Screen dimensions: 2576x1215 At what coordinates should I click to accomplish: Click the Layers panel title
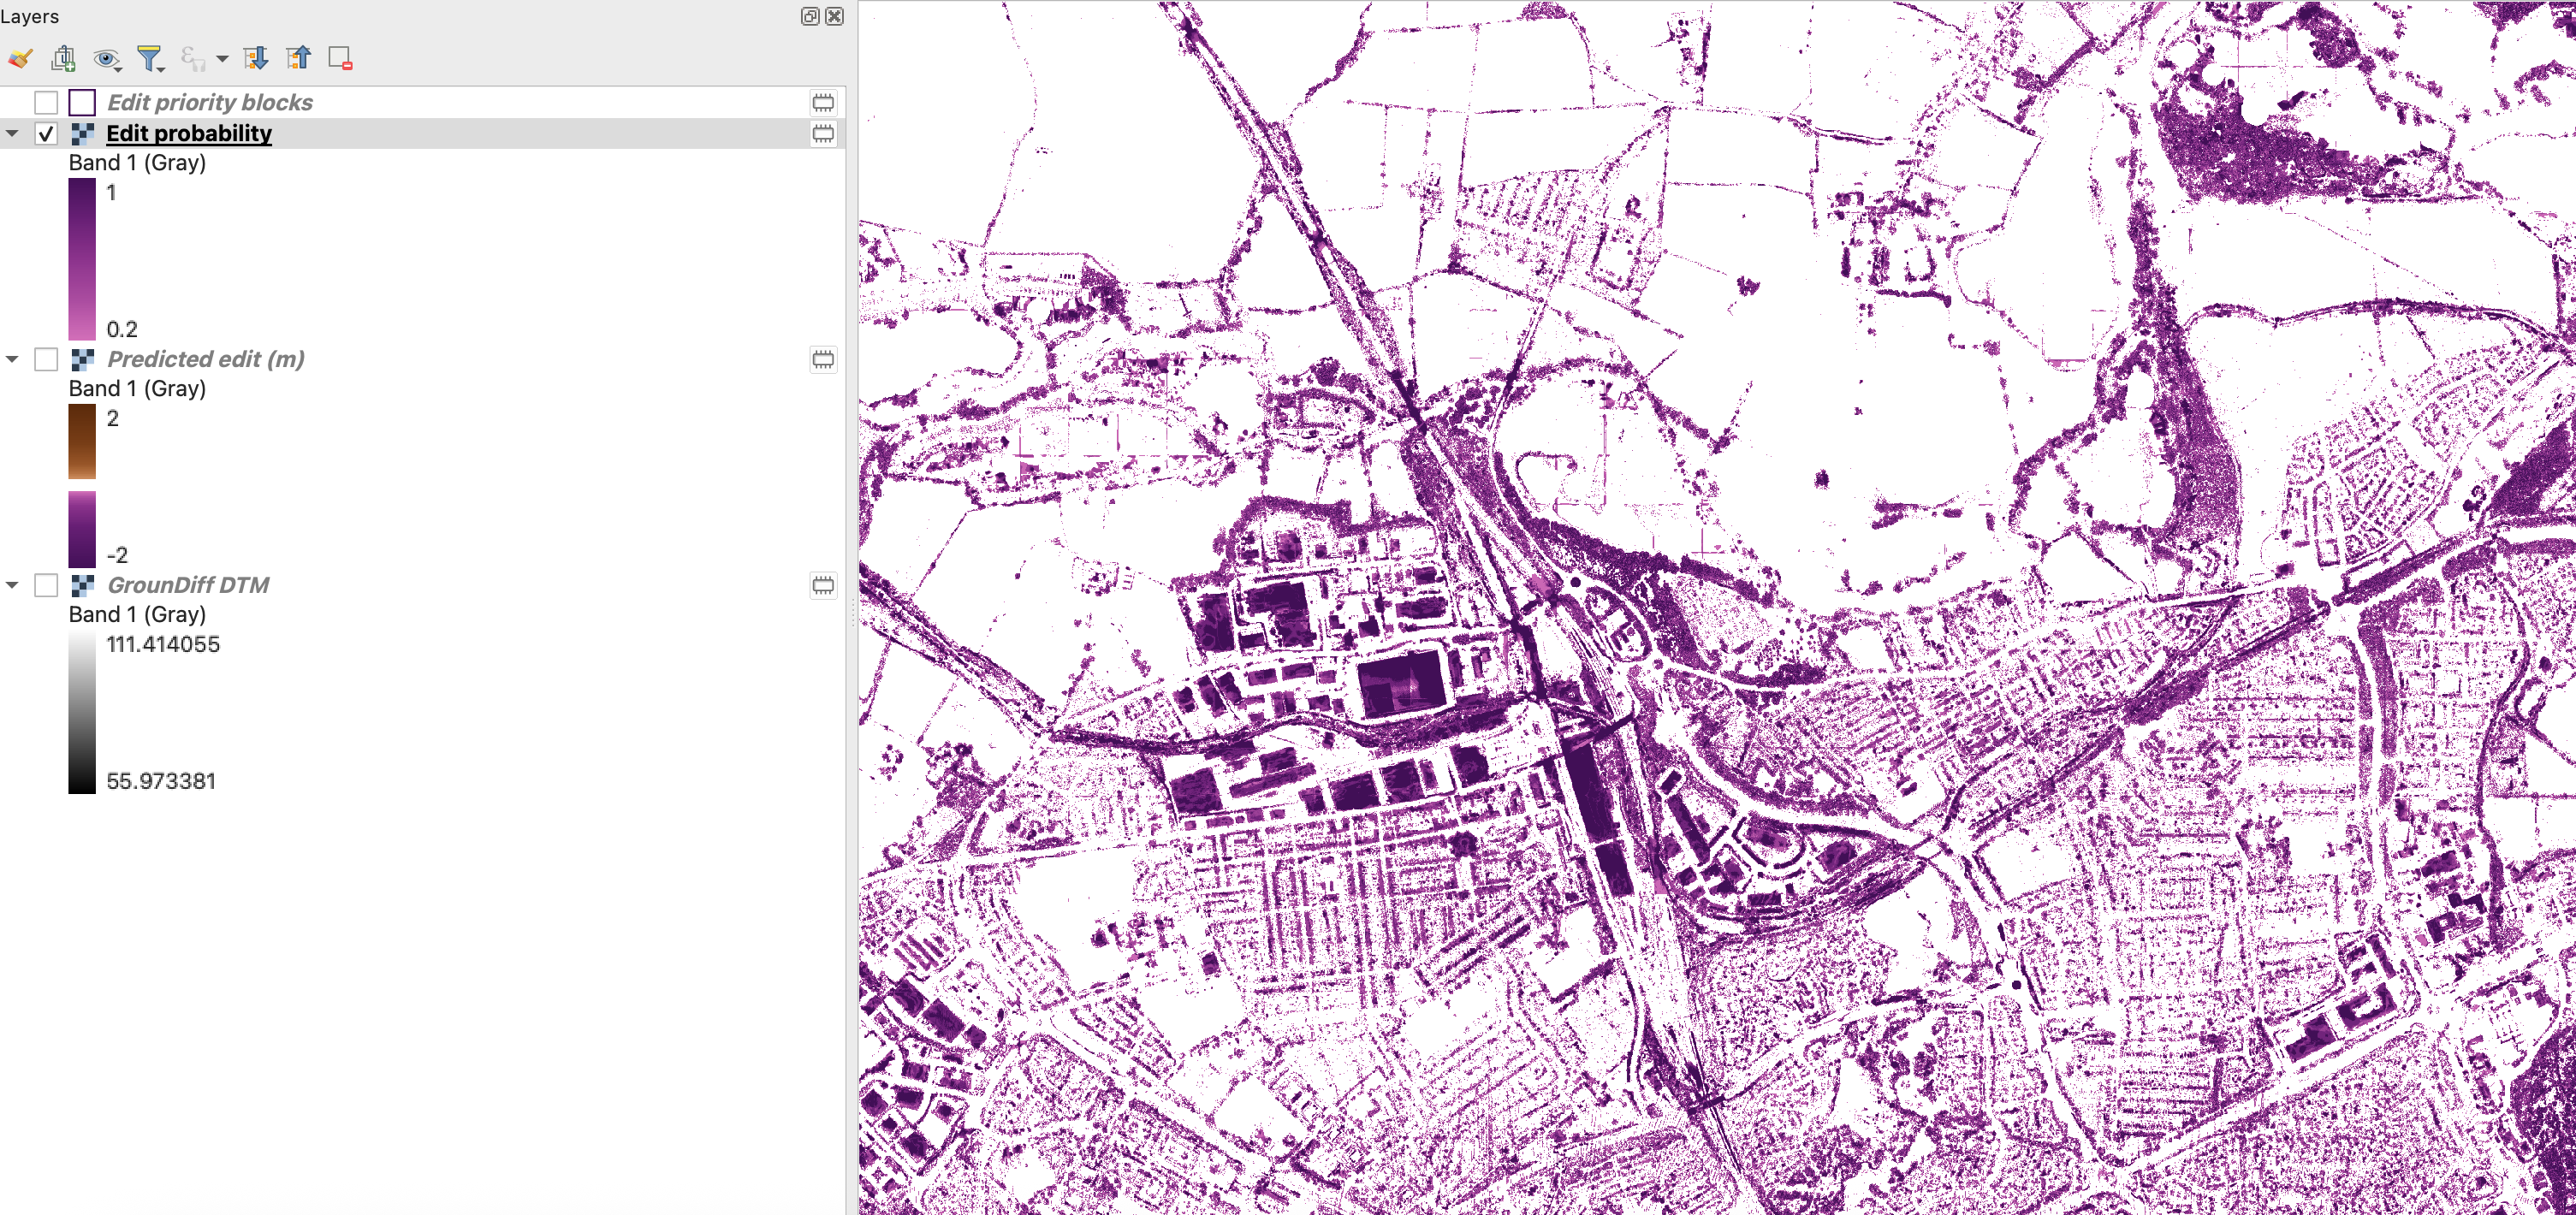[30, 16]
